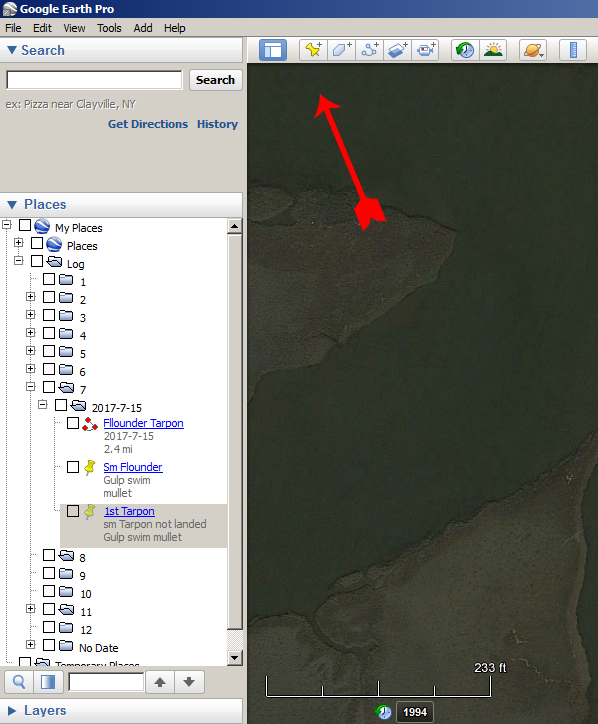
Task: Tick the folder 7 checkbox
Action: coord(49,387)
